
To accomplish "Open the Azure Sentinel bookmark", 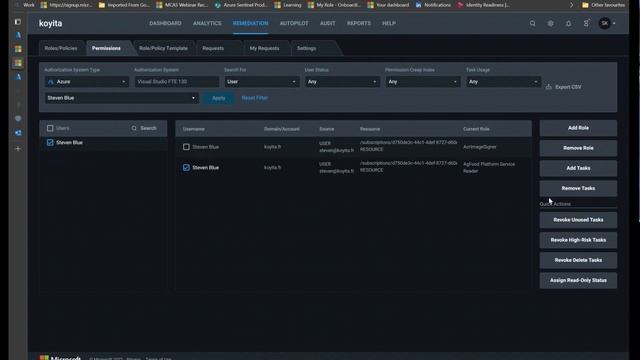I will pyautogui.click(x=241, y=5).
